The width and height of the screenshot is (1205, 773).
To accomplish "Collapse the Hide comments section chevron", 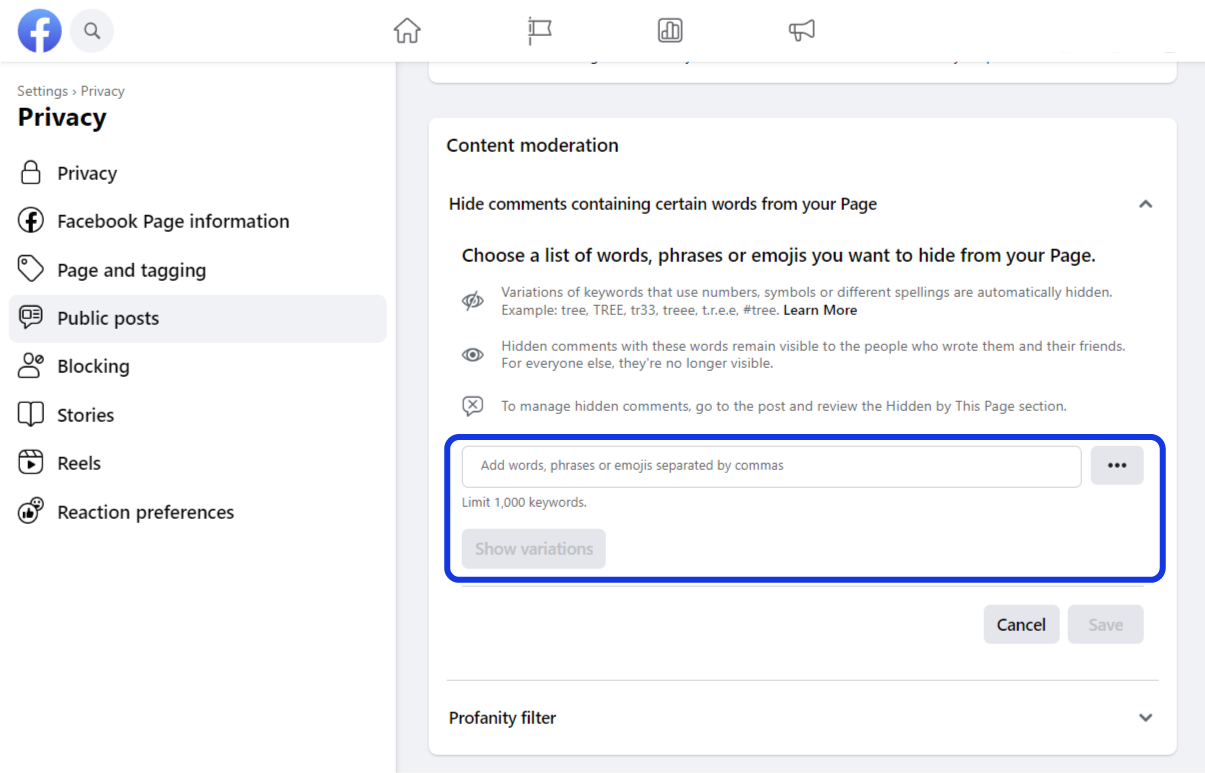I will click(1145, 203).
